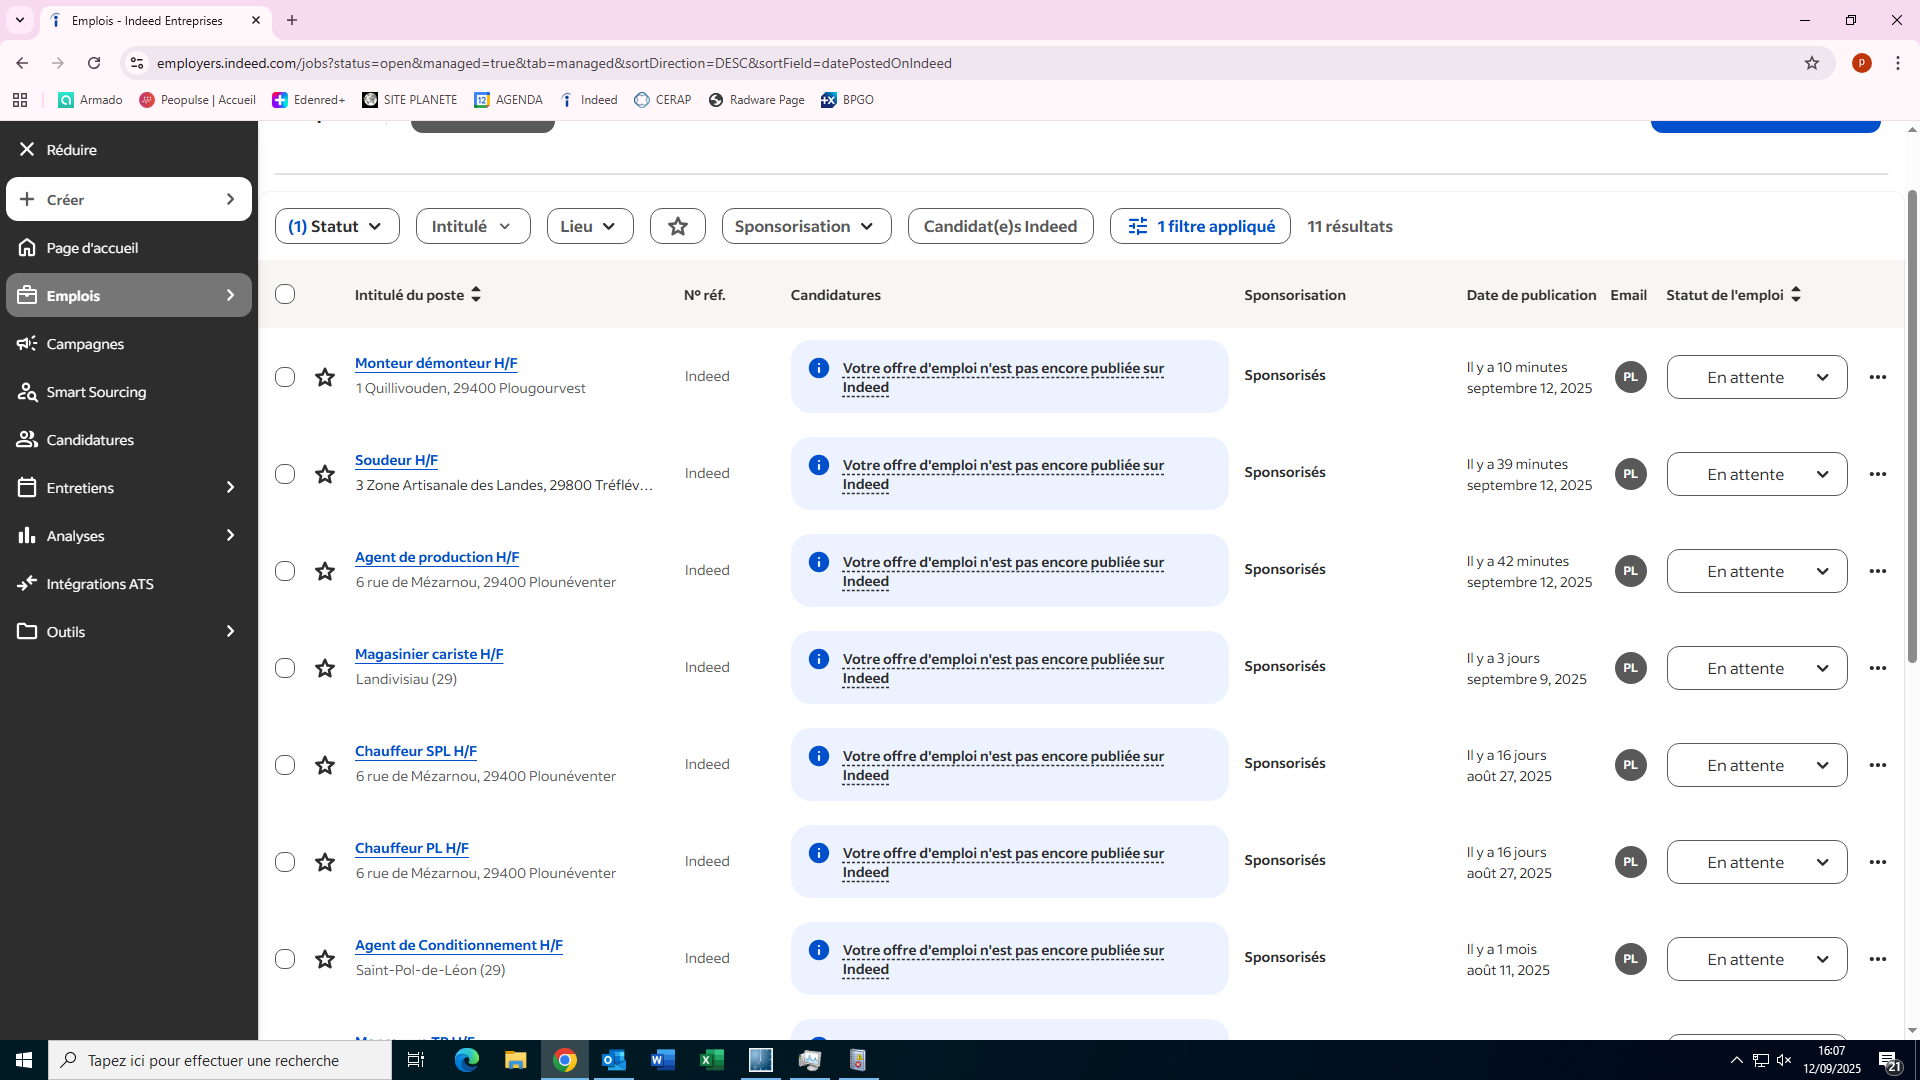Check the Agent de production H/F row
Image resolution: width=1920 pixels, height=1080 pixels.
coord(285,571)
